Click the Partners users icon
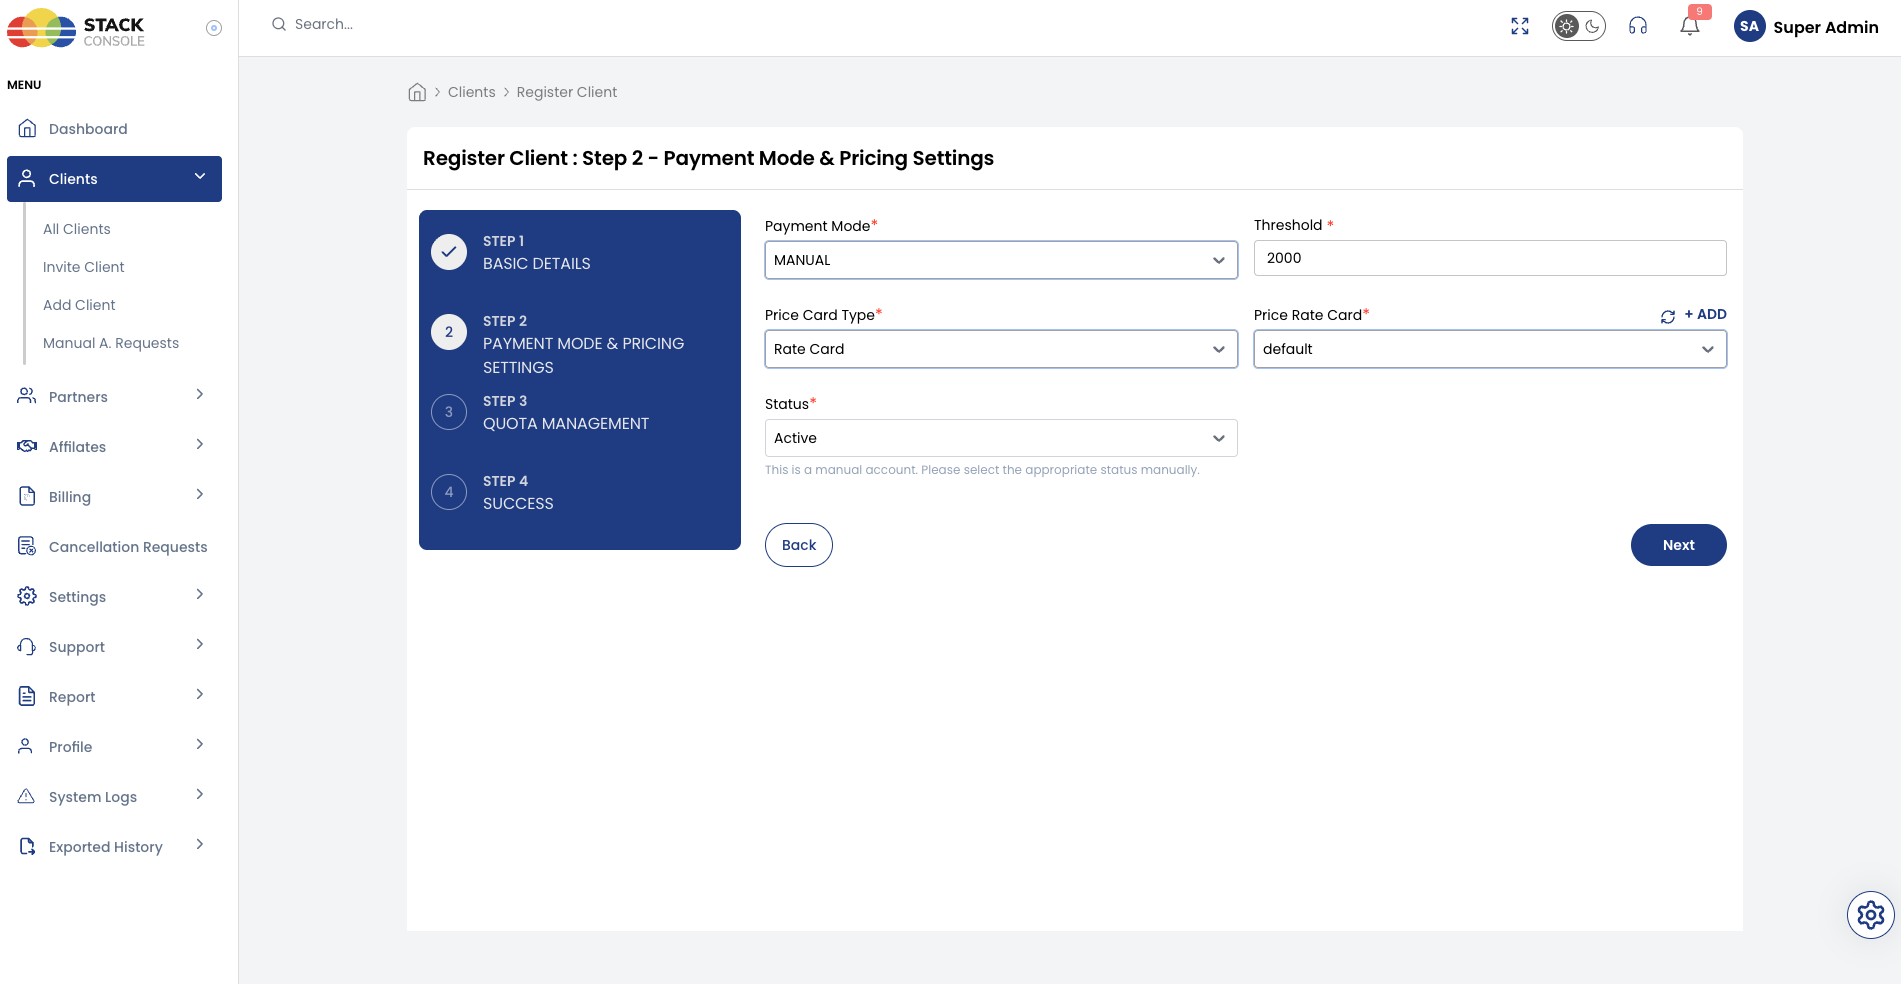Screen dimensions: 1901x984 coord(27,396)
